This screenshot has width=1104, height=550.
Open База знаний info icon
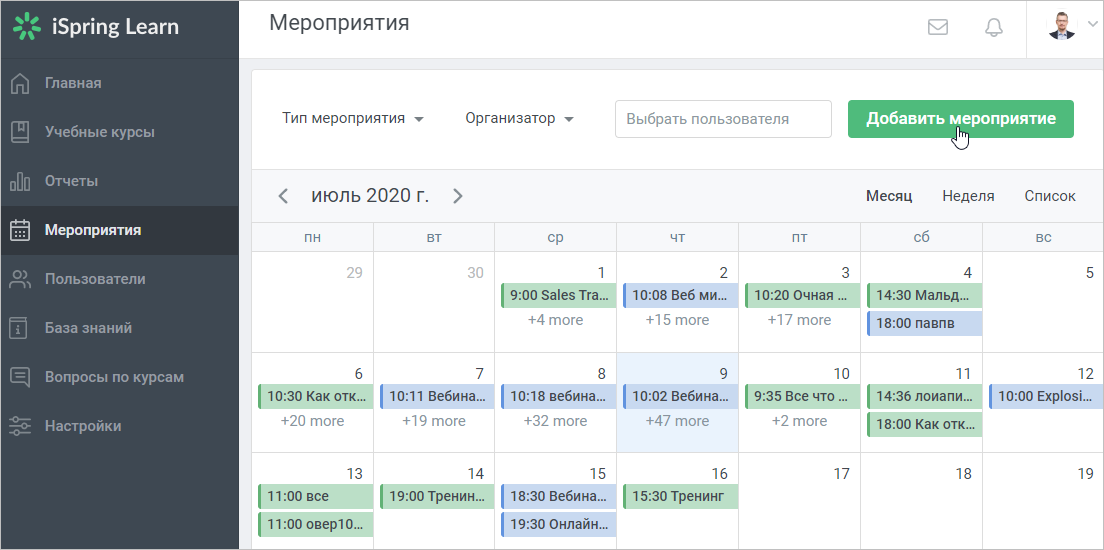point(20,328)
